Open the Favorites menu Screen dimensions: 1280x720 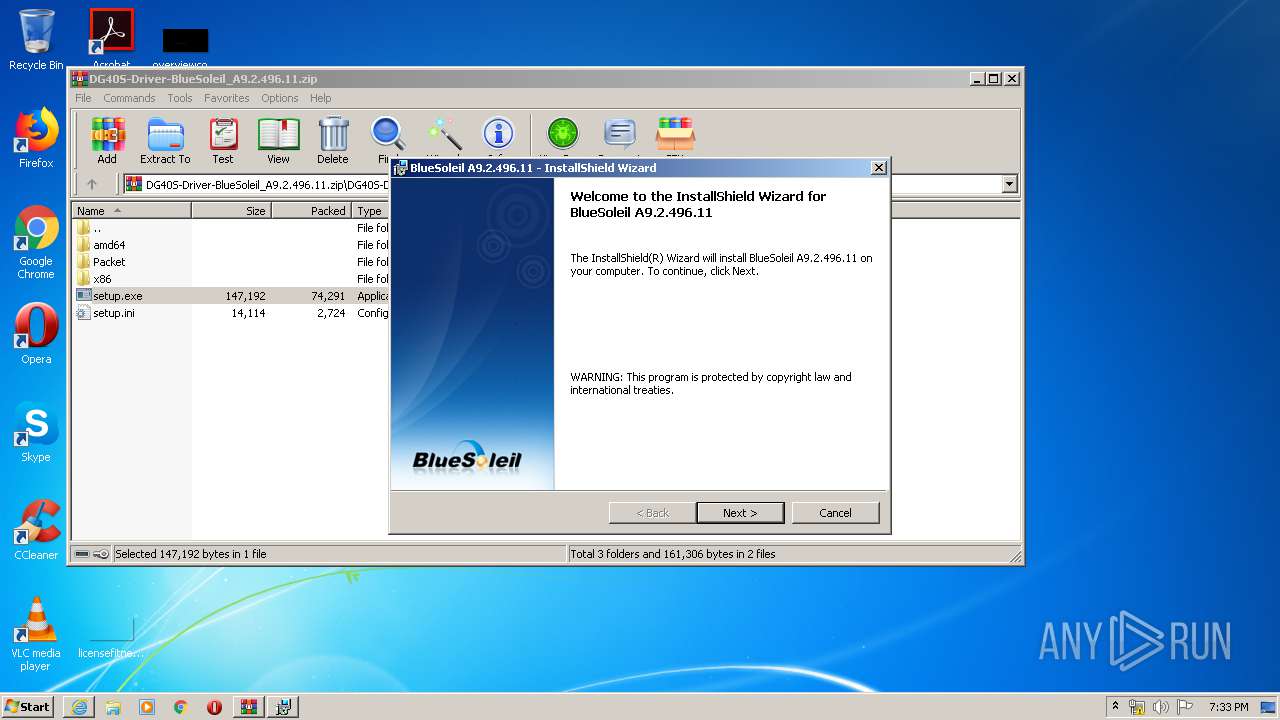pyautogui.click(x=227, y=98)
